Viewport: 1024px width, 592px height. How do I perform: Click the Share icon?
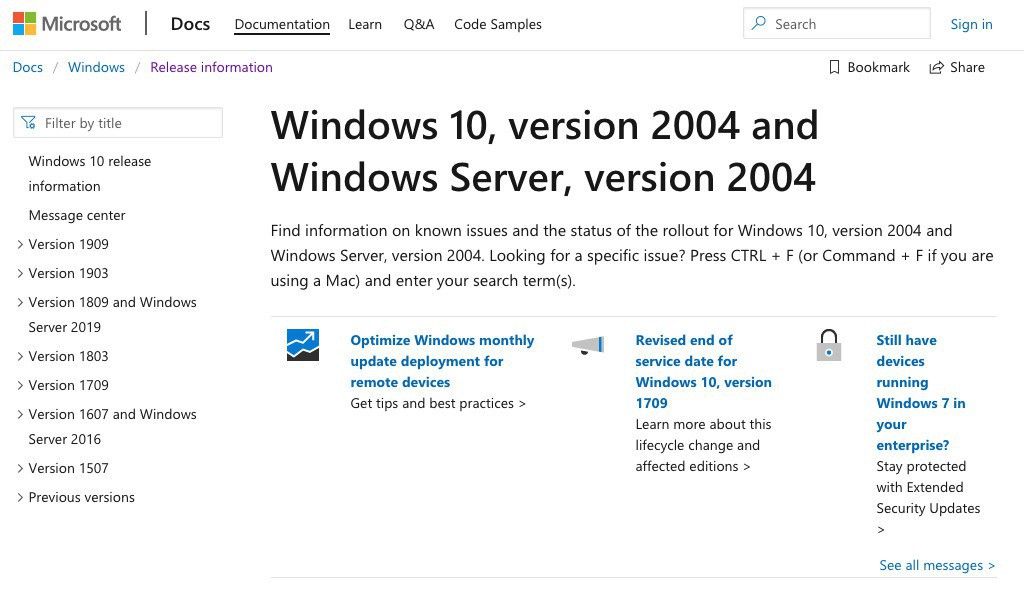pyautogui.click(x=937, y=67)
